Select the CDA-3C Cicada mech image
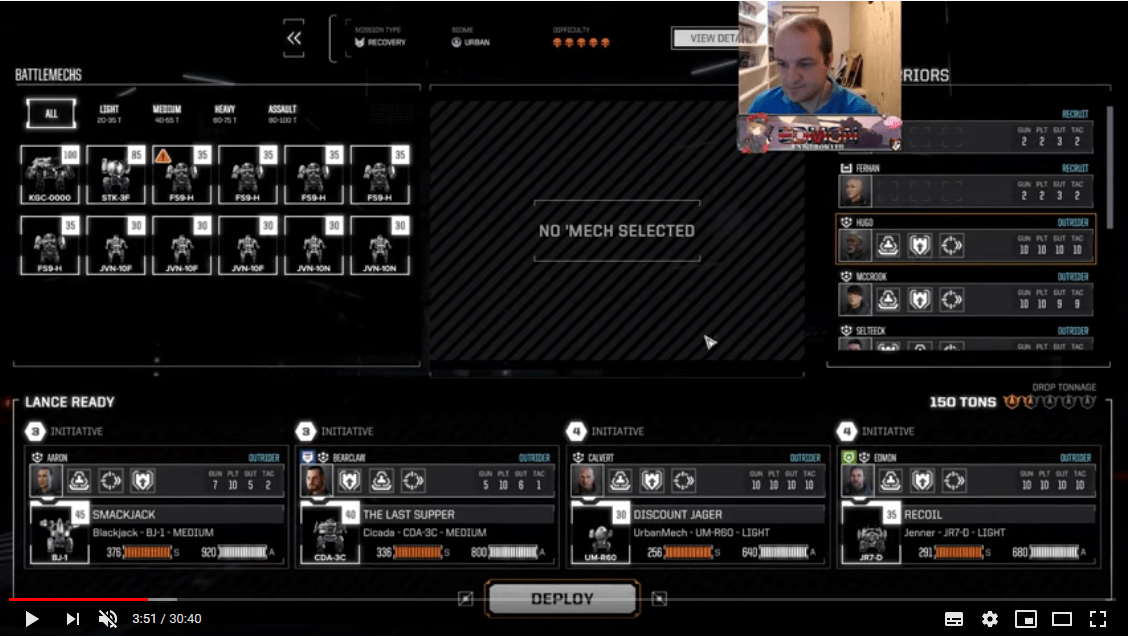The height and width of the screenshot is (636, 1128). (x=329, y=535)
